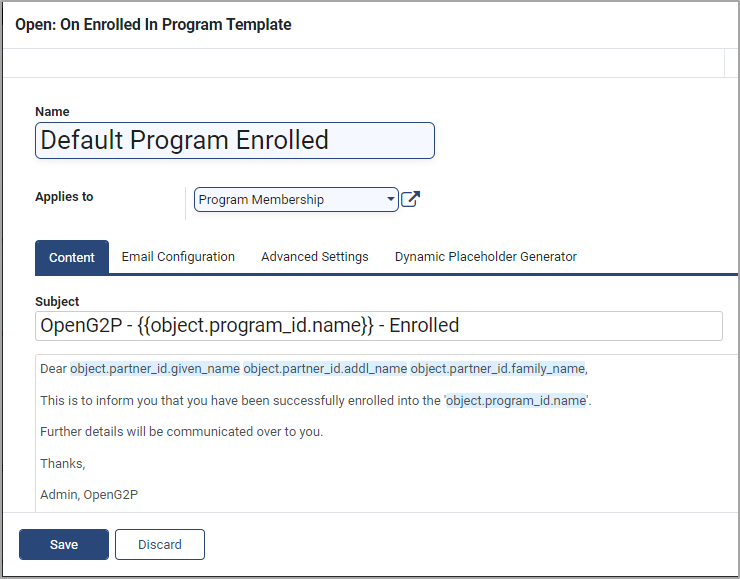
Task: Open external link icon beside Program Membership
Action: pyautogui.click(x=410, y=199)
